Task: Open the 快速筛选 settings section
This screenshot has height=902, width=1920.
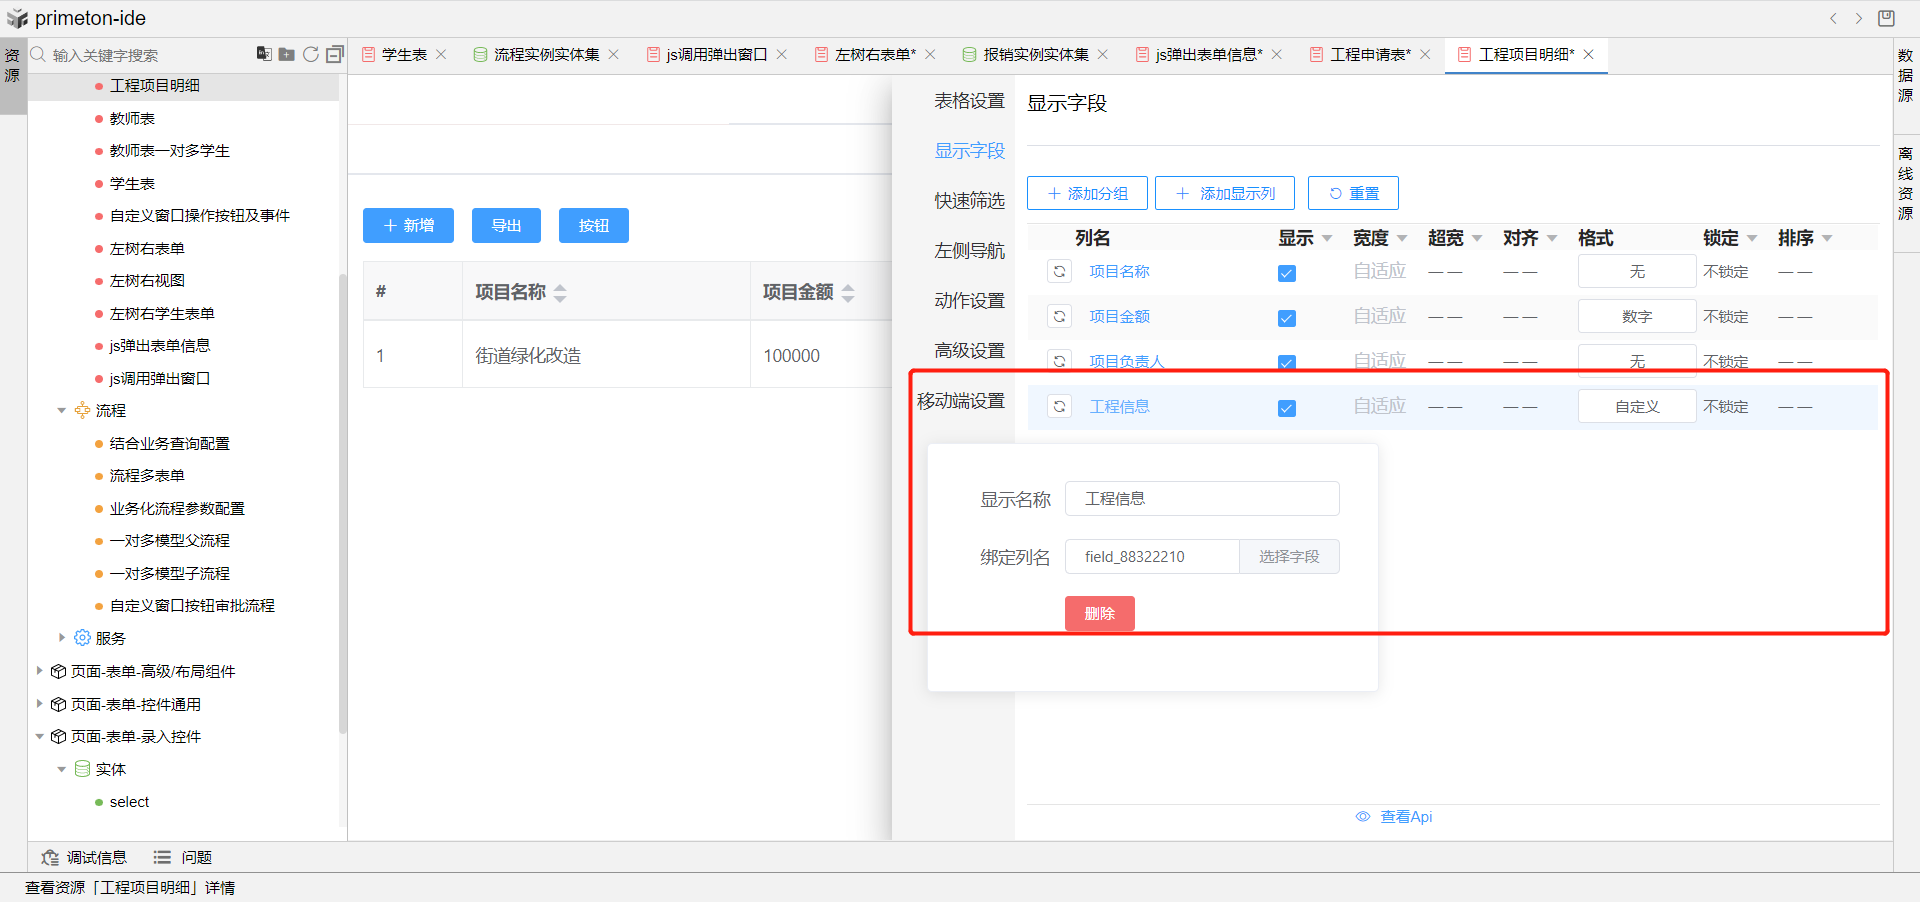Action: [x=969, y=201]
